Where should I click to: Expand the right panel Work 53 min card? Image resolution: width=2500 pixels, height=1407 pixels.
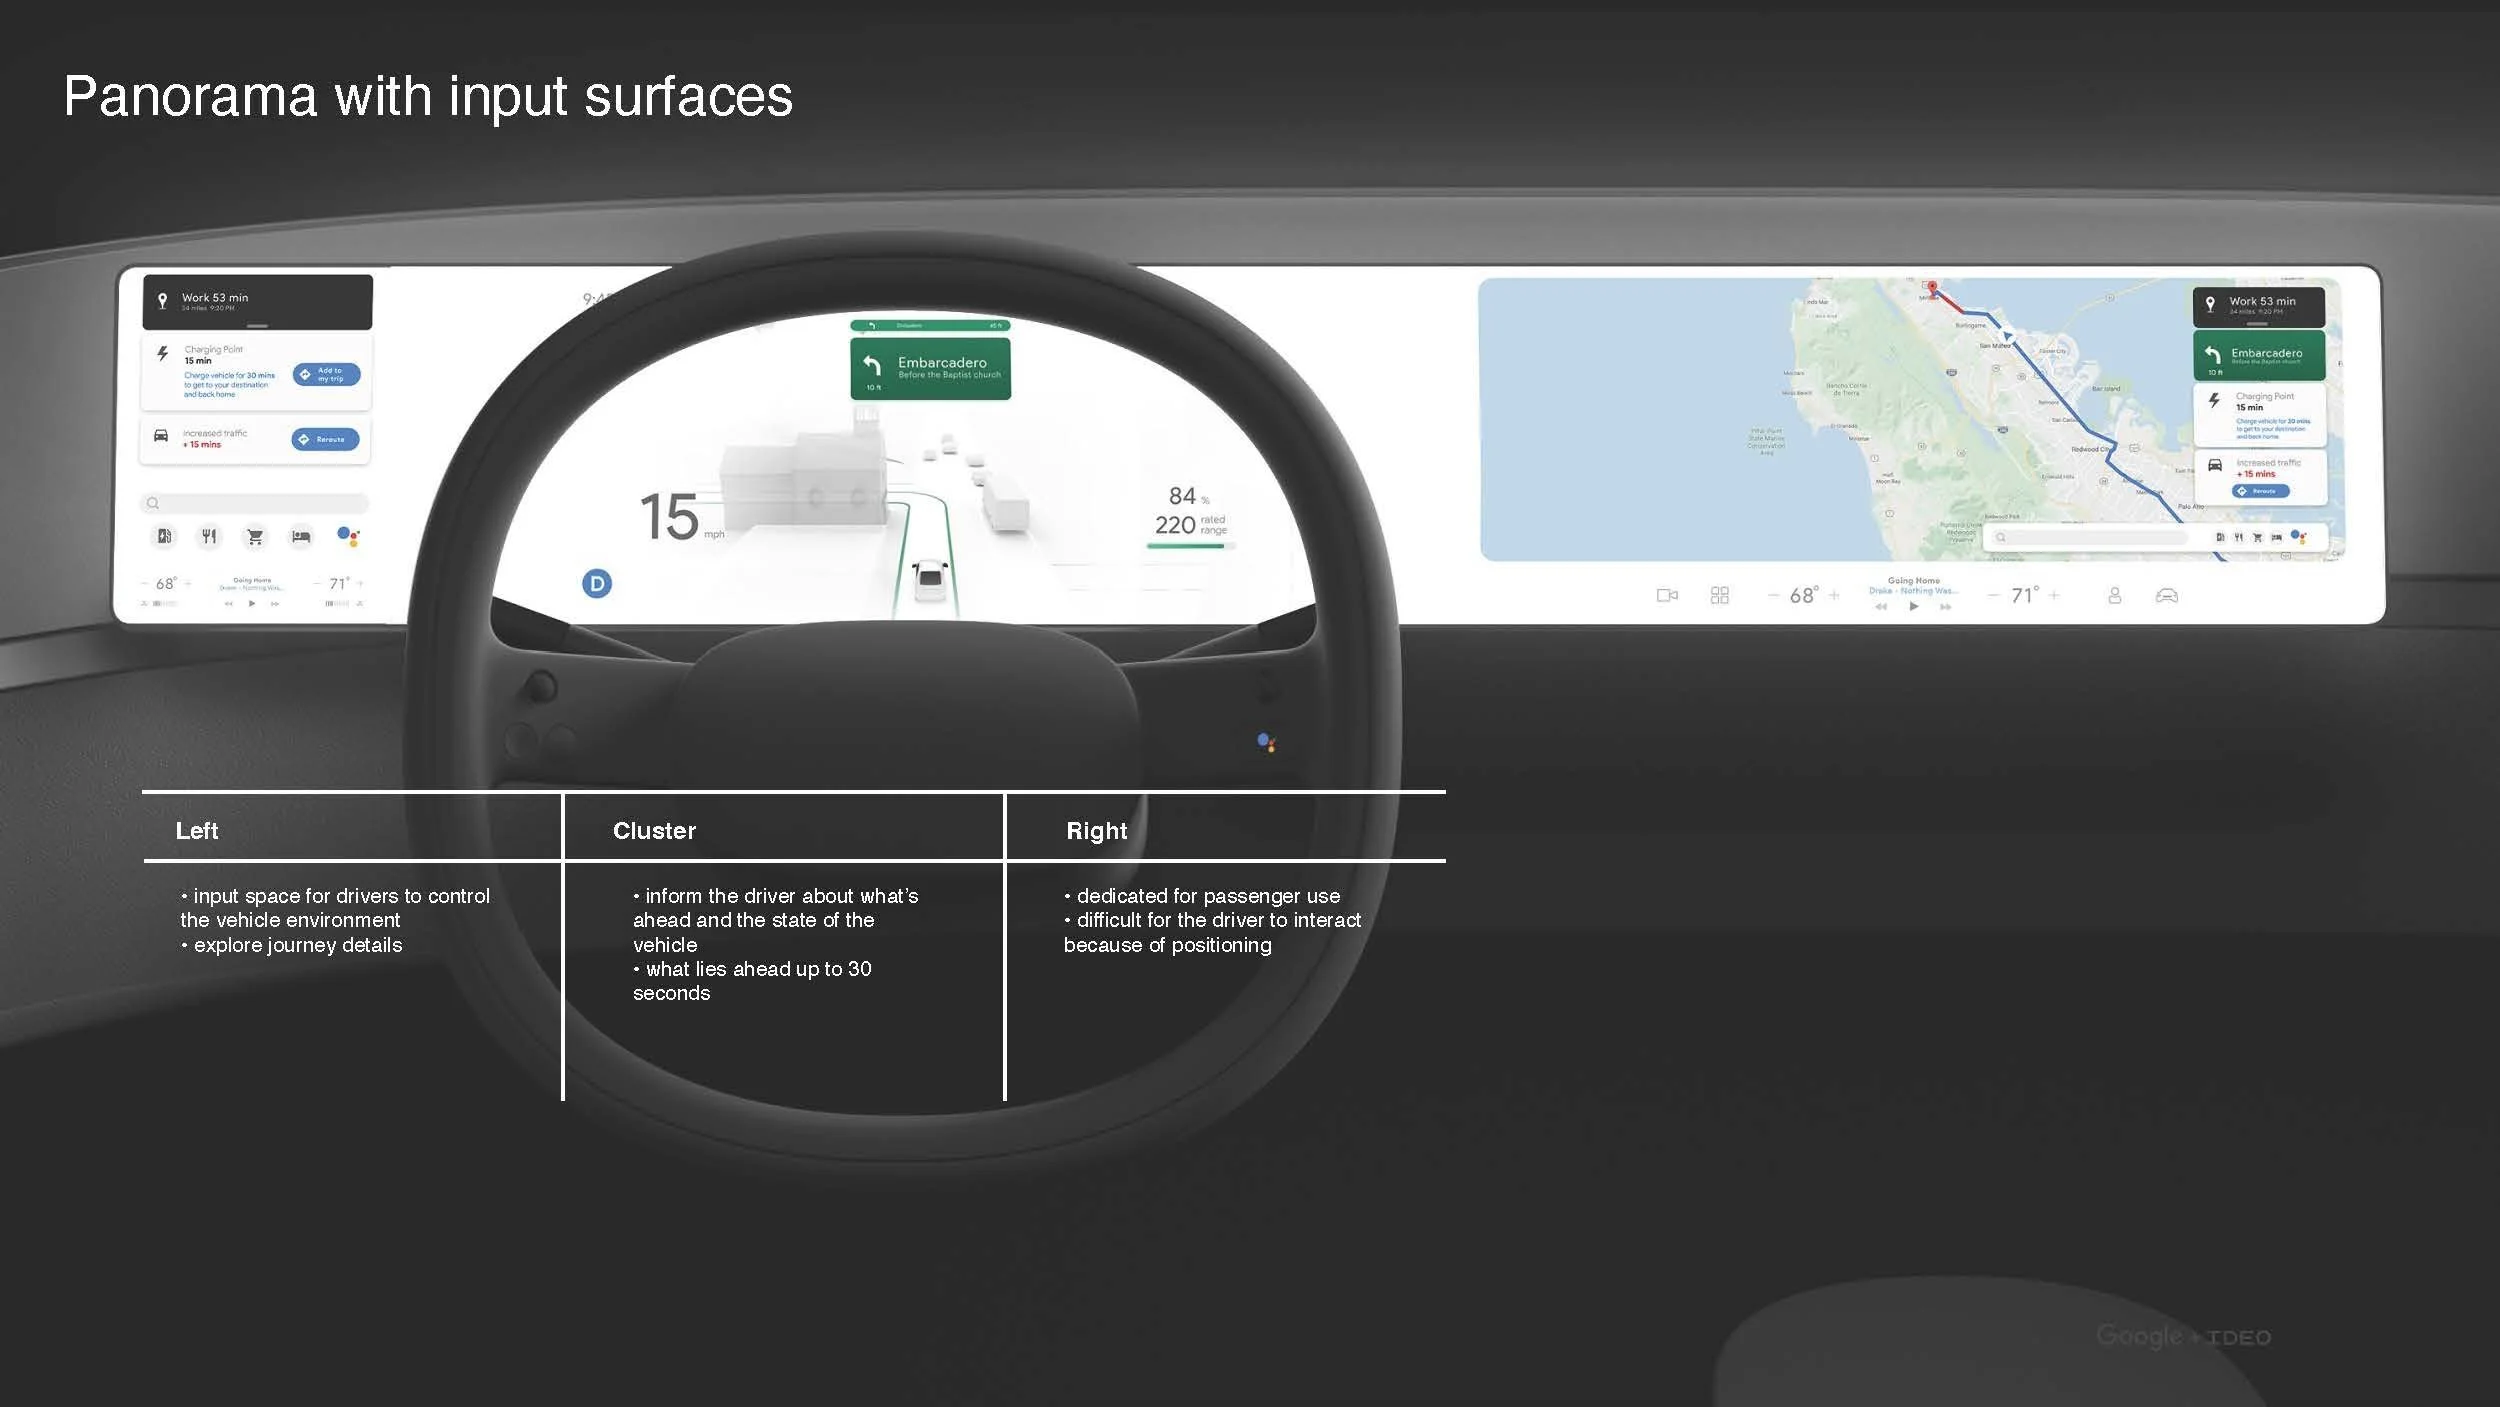click(2258, 323)
